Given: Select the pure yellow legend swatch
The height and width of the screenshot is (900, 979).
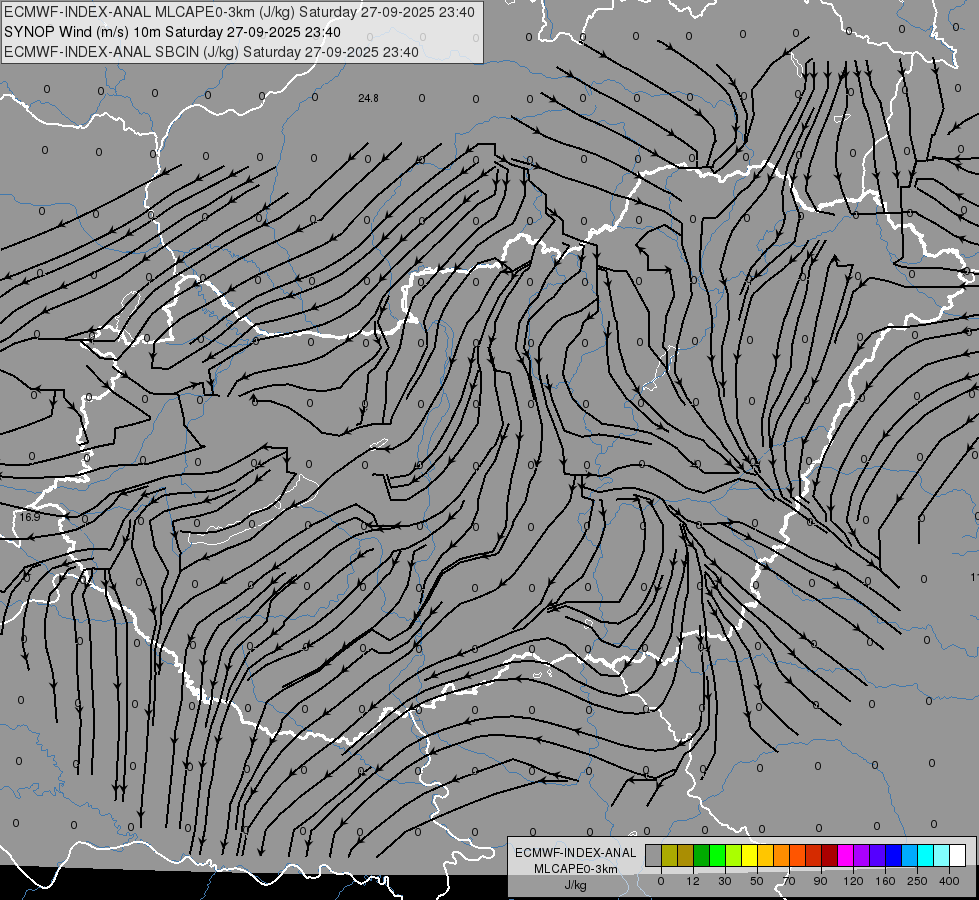Looking at the screenshot, I should point(750,855).
